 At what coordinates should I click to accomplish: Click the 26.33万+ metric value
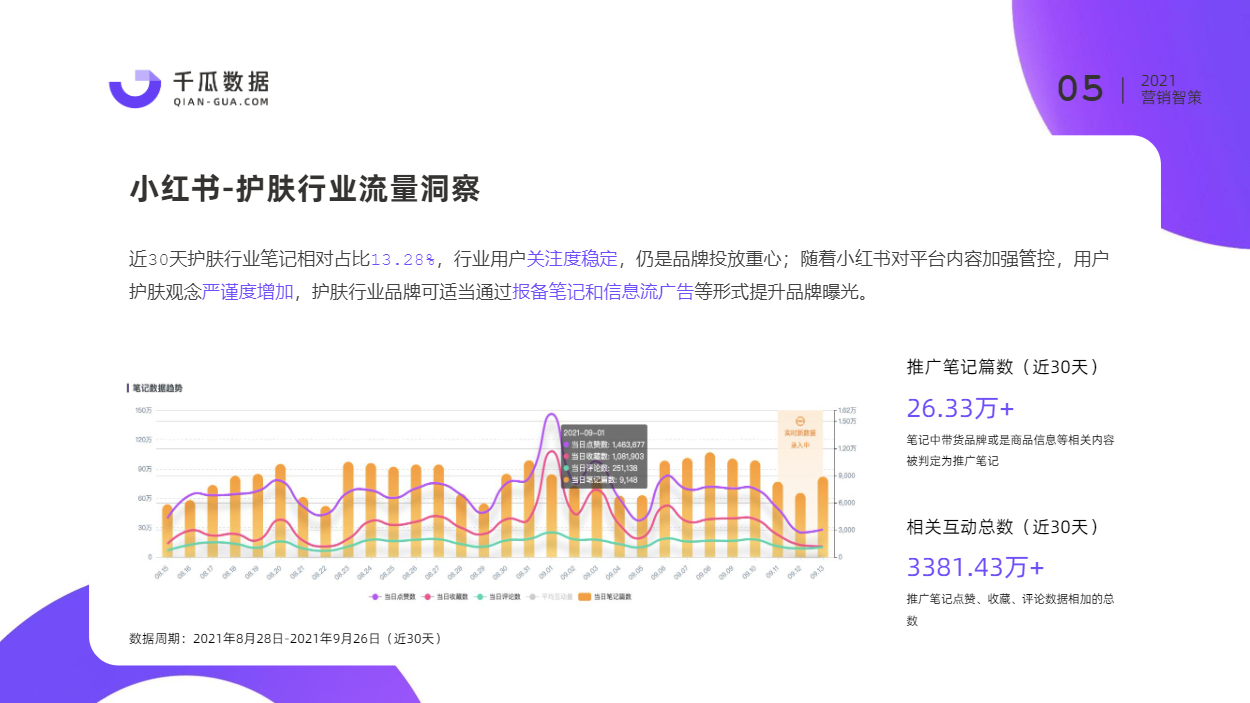[960, 408]
